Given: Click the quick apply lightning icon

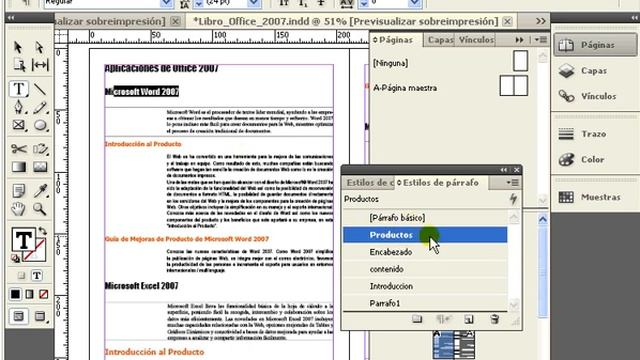Looking at the screenshot, I should [513, 199].
